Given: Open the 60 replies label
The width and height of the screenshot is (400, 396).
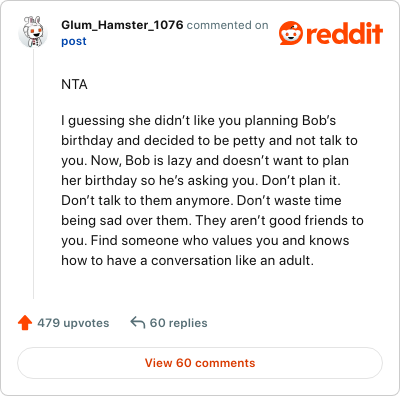Looking at the screenshot, I should 178,323.
